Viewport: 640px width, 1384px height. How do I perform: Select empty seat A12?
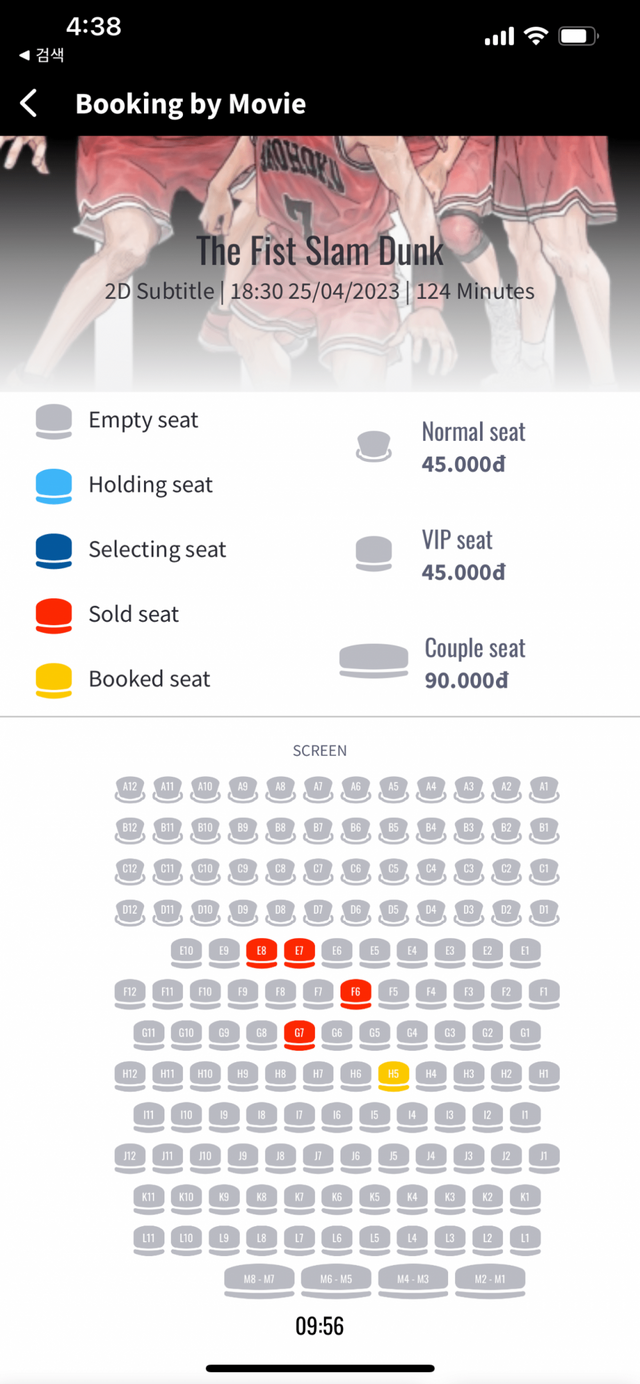(129, 788)
